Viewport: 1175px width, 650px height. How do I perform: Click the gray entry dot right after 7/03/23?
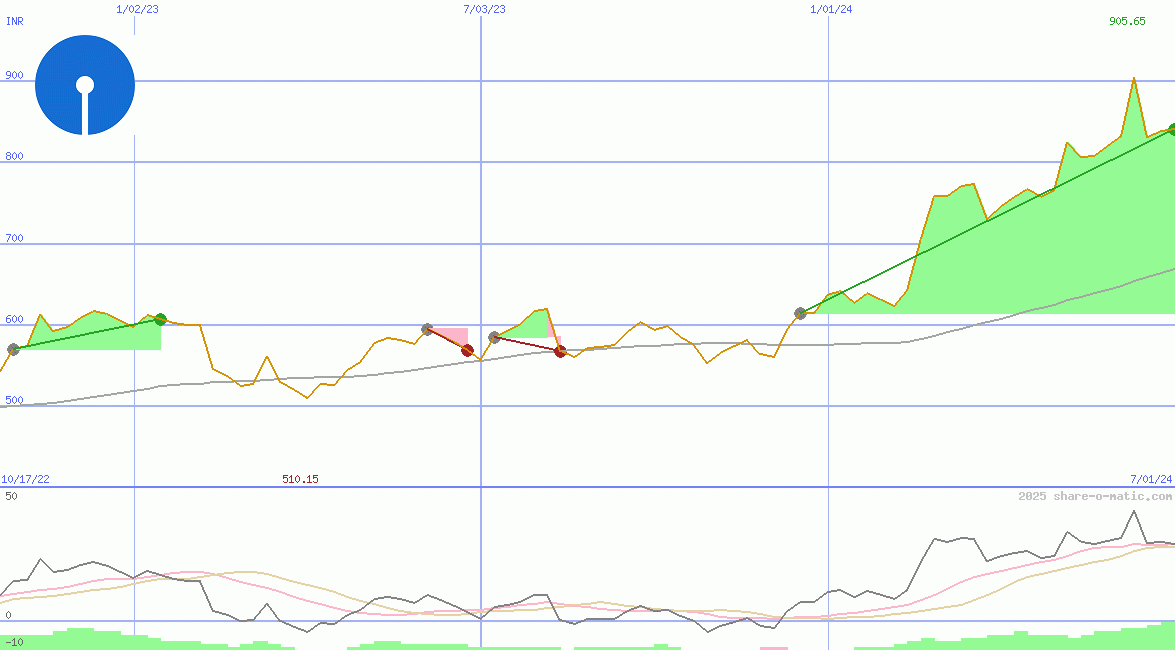click(494, 337)
